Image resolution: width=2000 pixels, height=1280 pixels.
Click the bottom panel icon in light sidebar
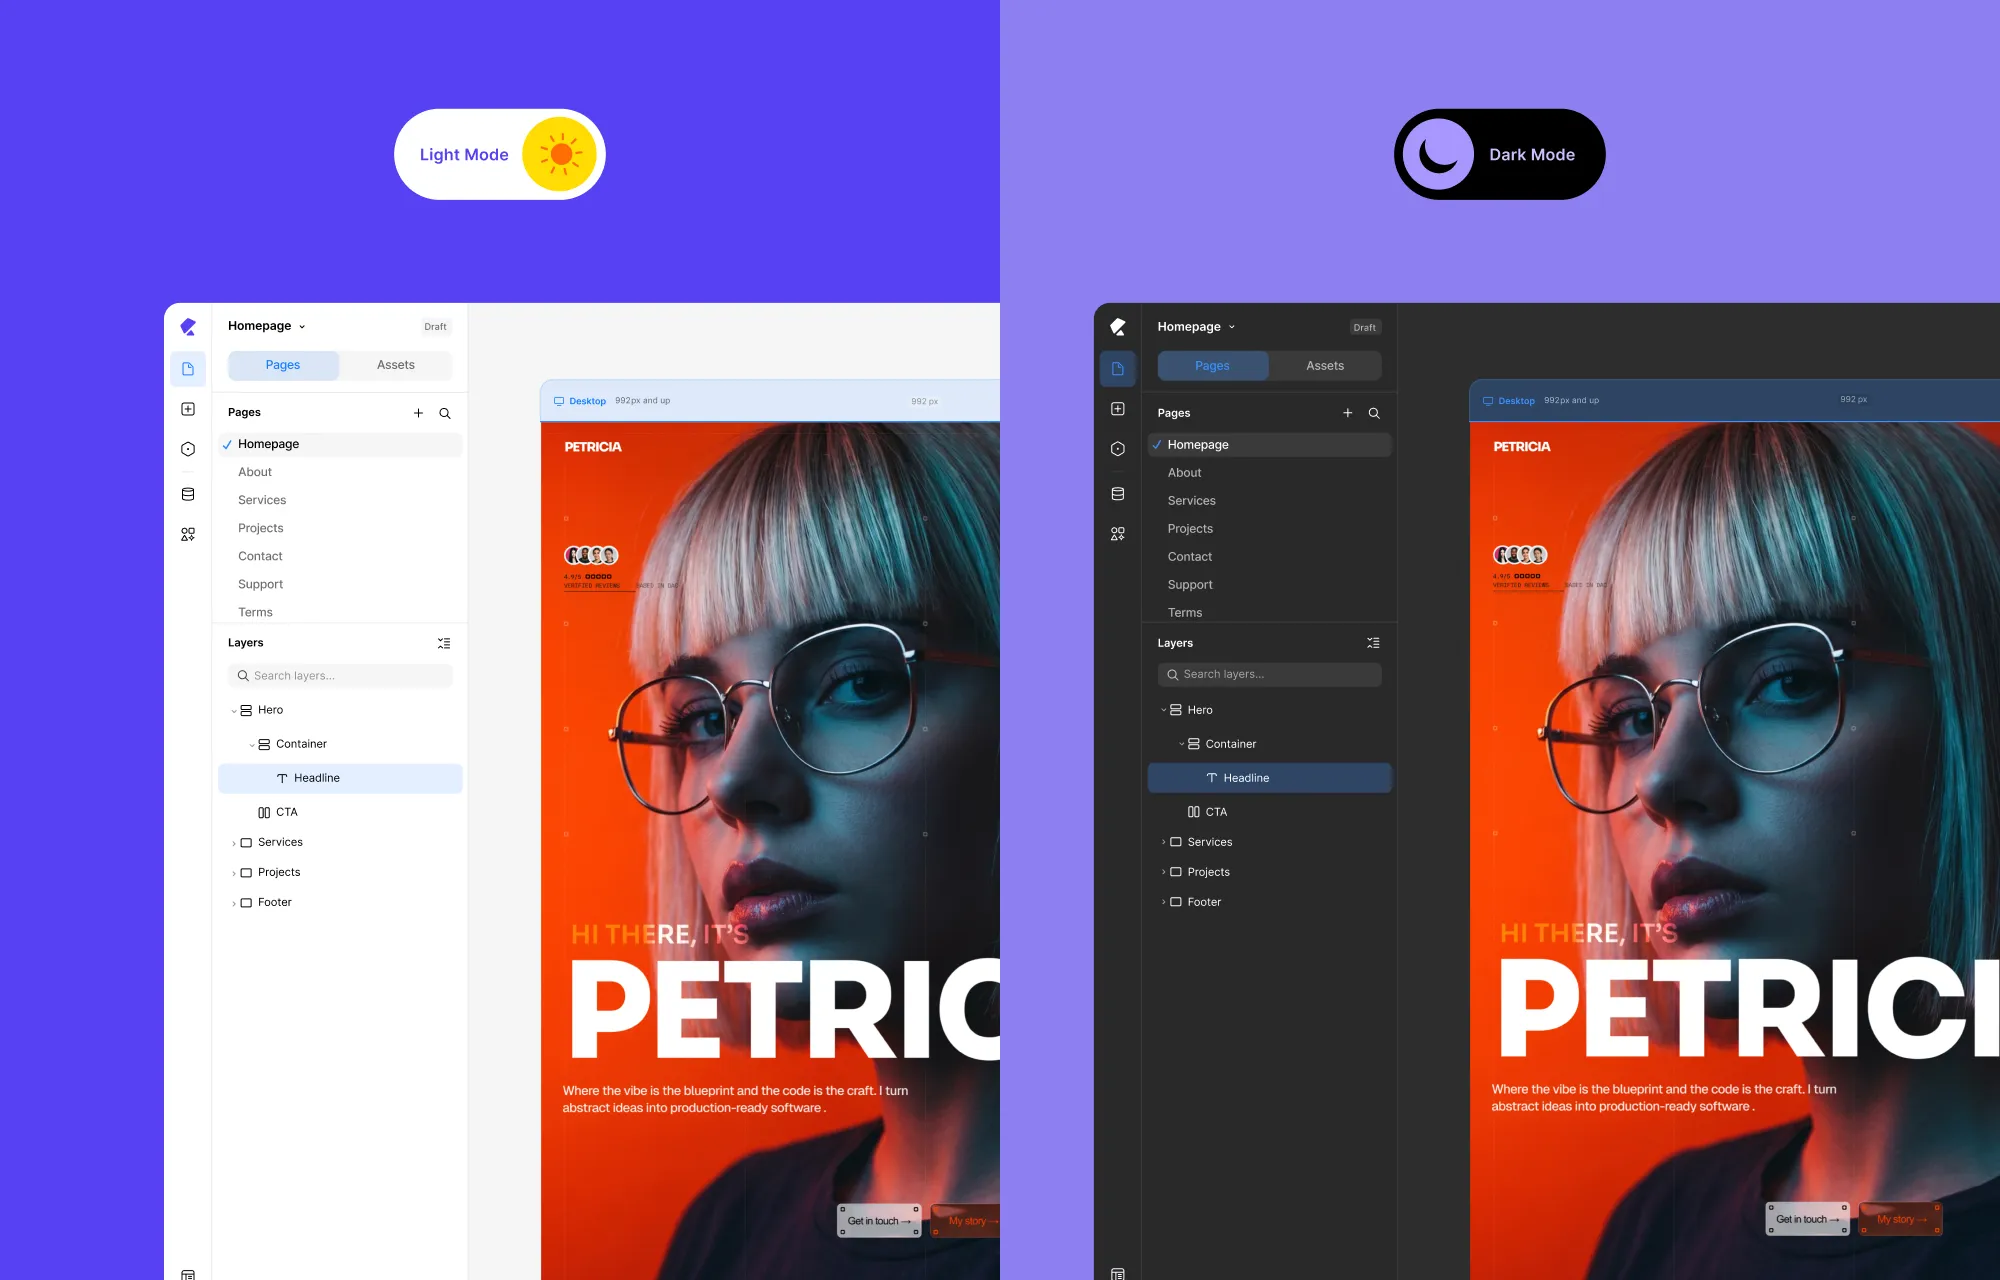point(188,1274)
